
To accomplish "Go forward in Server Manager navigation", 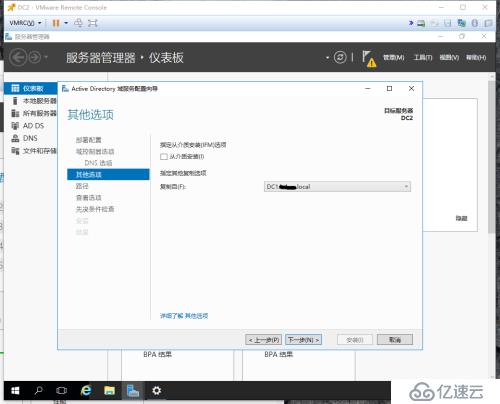I will (x=34, y=57).
